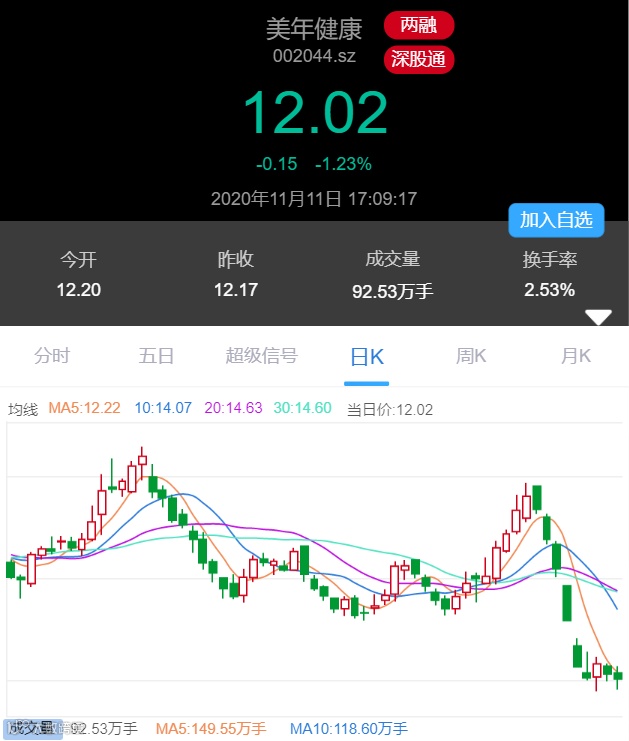The image size is (629, 741).
Task: Tap the 深股通 red badge
Action: click(419, 60)
